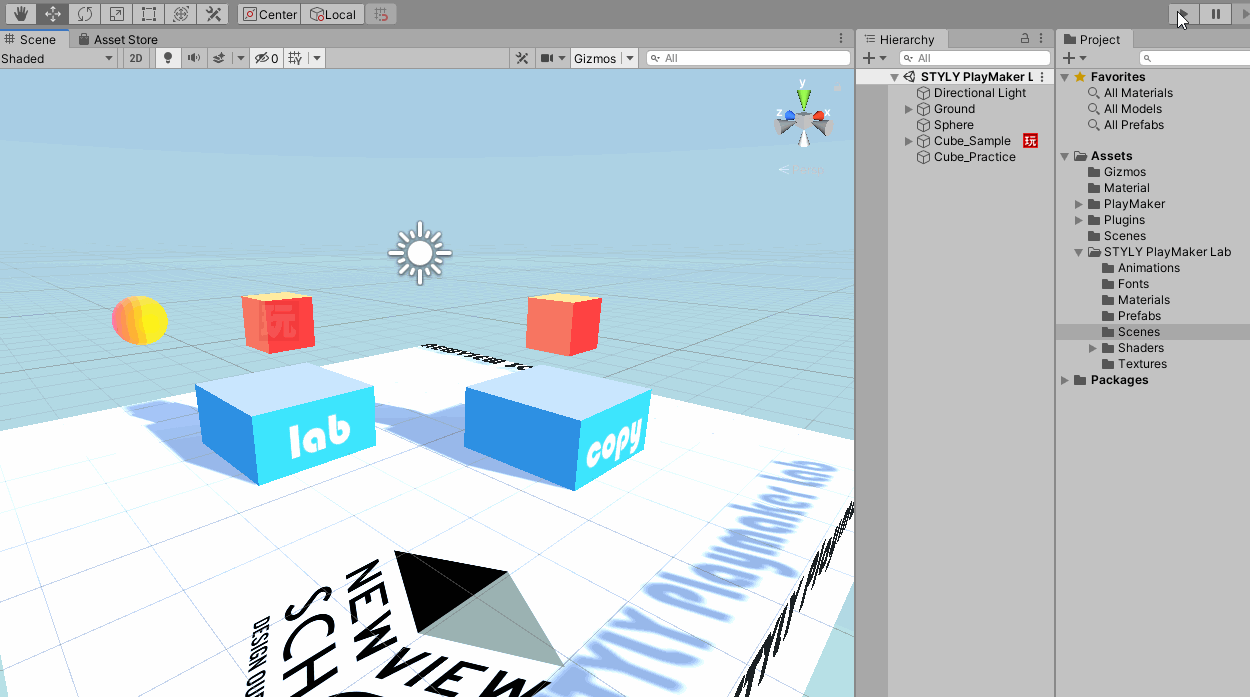Open STYLY PlayMaker scene row options menu
The image size is (1250, 697).
1043,77
